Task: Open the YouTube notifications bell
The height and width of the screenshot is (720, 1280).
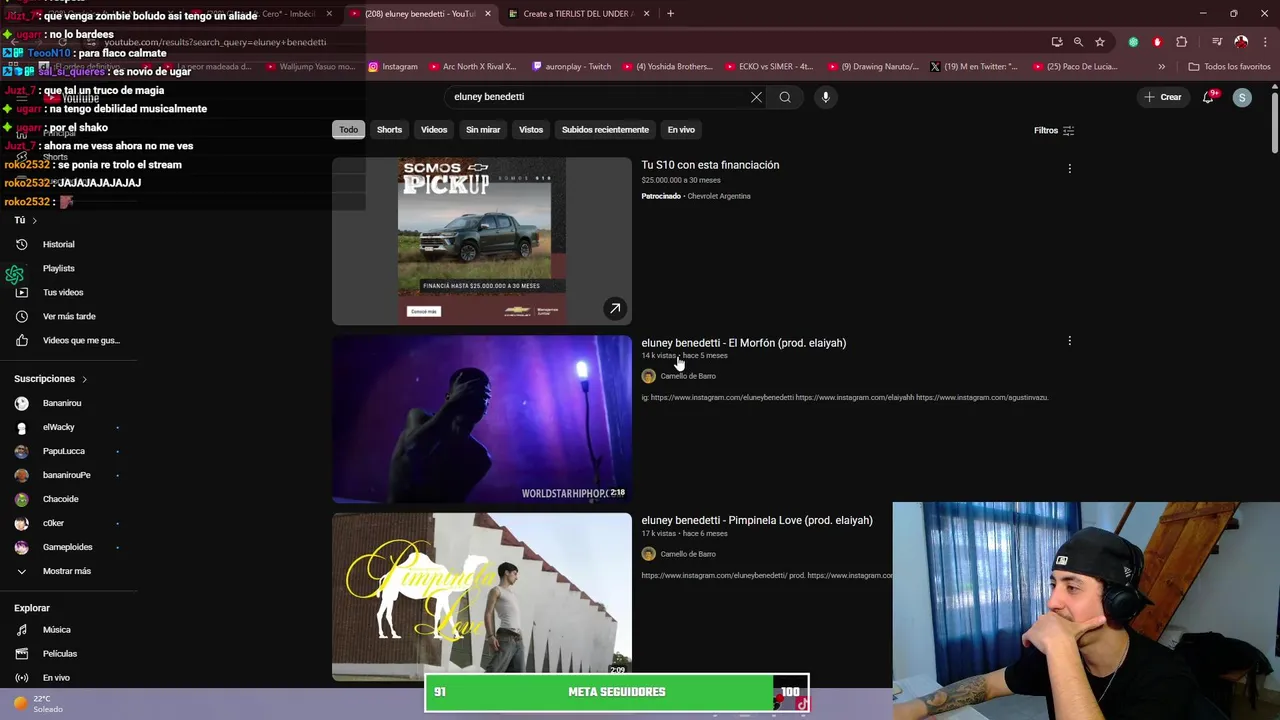Action: (1208, 97)
